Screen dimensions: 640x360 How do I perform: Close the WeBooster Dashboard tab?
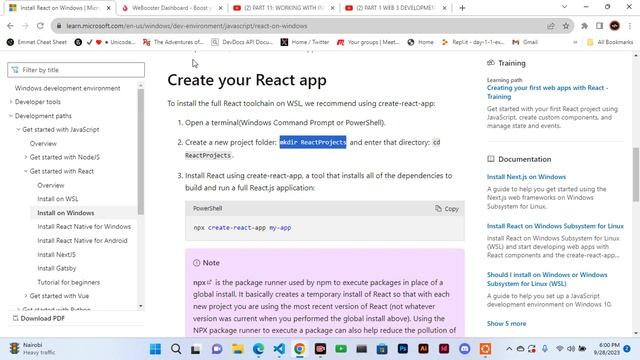click(x=221, y=8)
